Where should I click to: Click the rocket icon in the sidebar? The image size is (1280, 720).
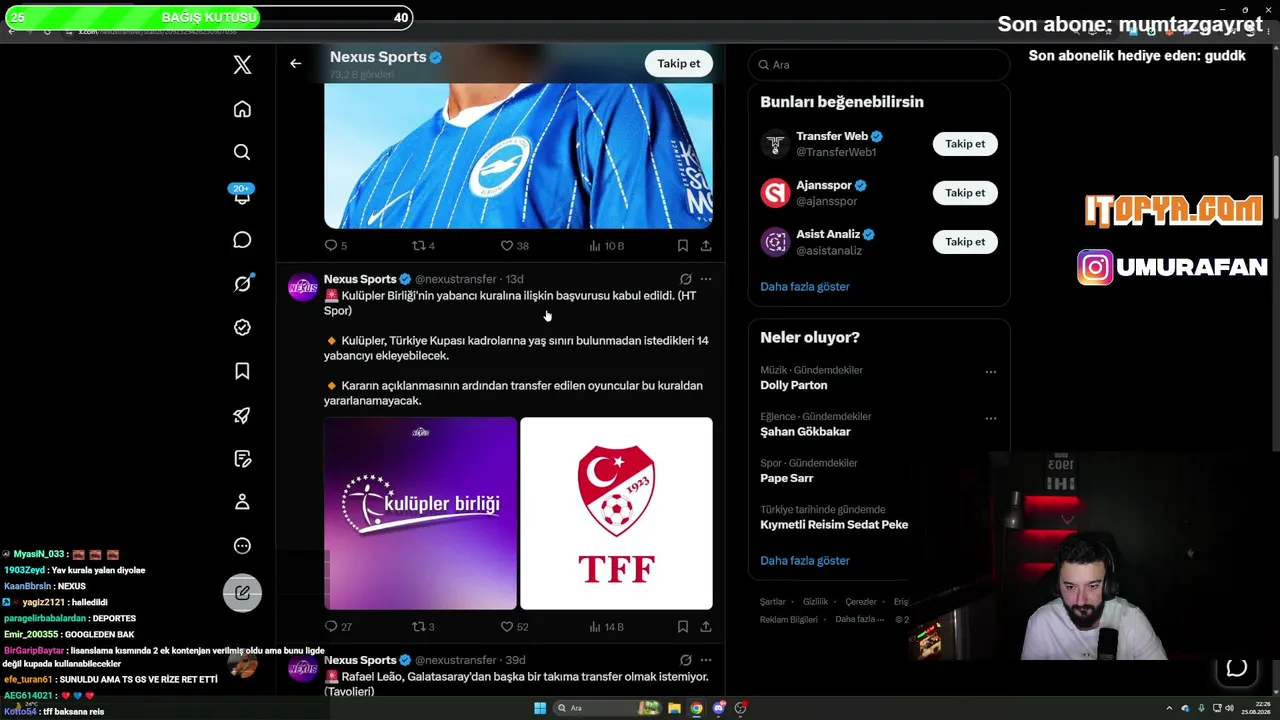tap(242, 415)
